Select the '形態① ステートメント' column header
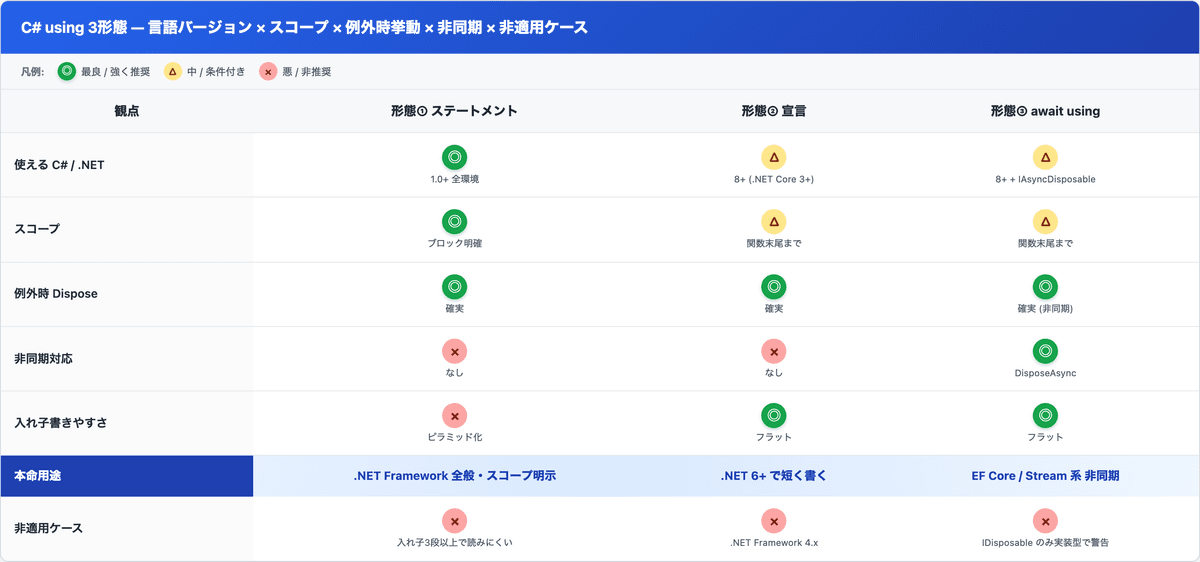The width and height of the screenshot is (1200, 562). click(454, 111)
